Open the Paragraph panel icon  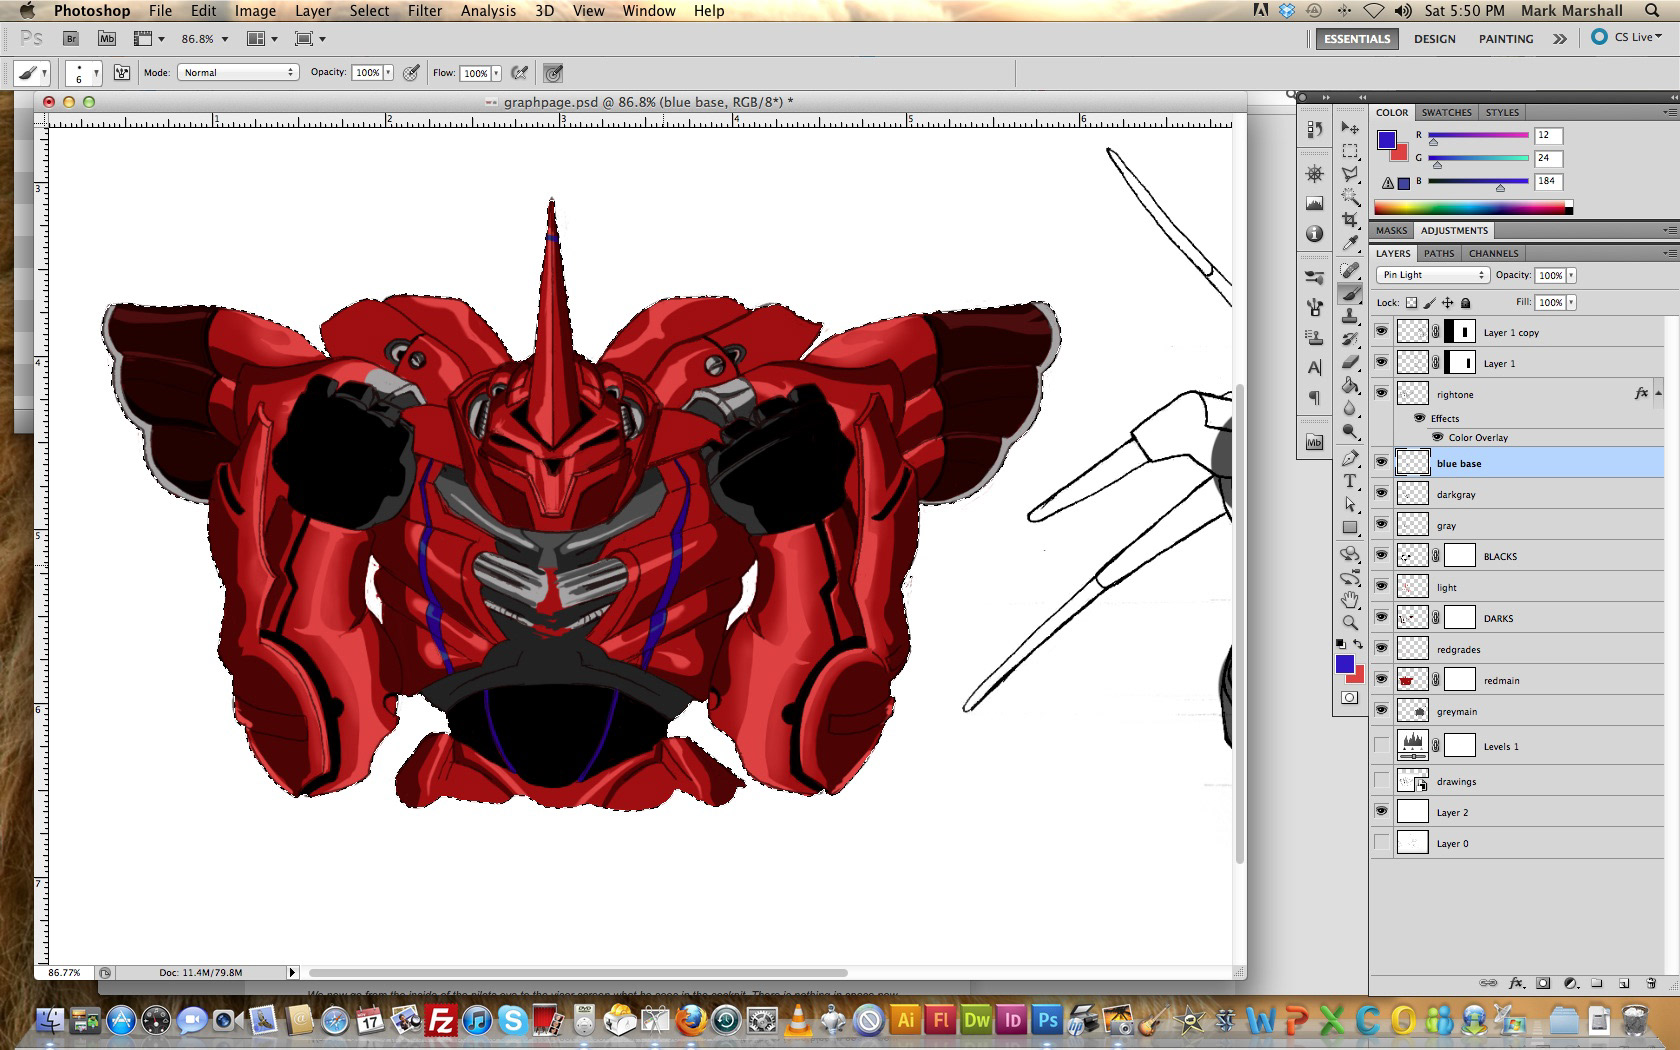(1315, 397)
